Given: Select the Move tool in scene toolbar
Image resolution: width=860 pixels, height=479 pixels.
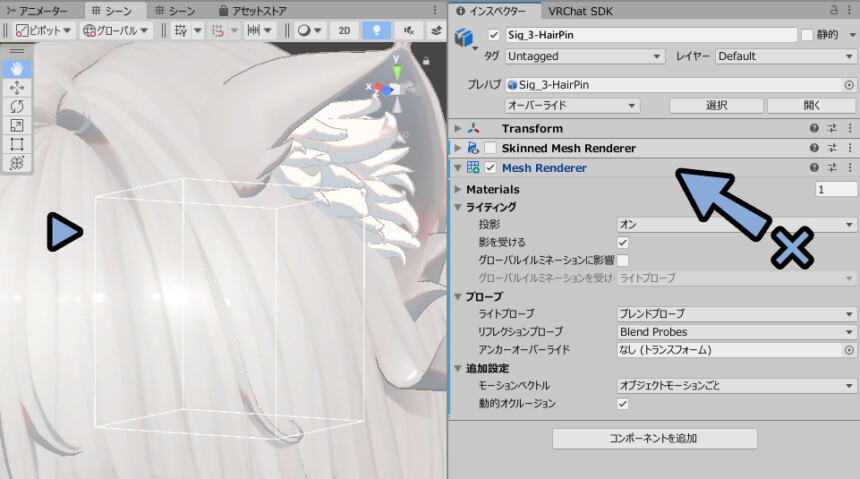Looking at the screenshot, I should [17, 88].
